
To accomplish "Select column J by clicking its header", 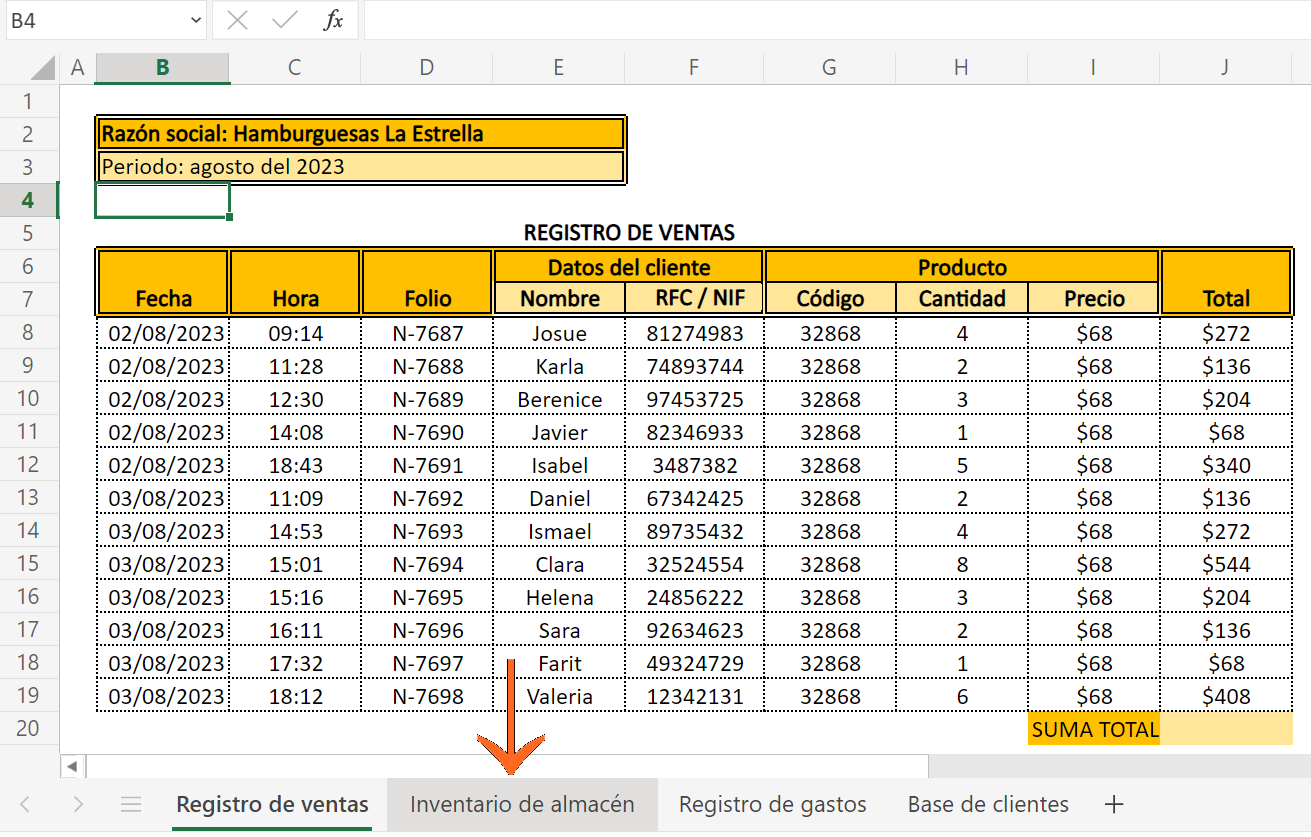I will tap(1224, 67).
